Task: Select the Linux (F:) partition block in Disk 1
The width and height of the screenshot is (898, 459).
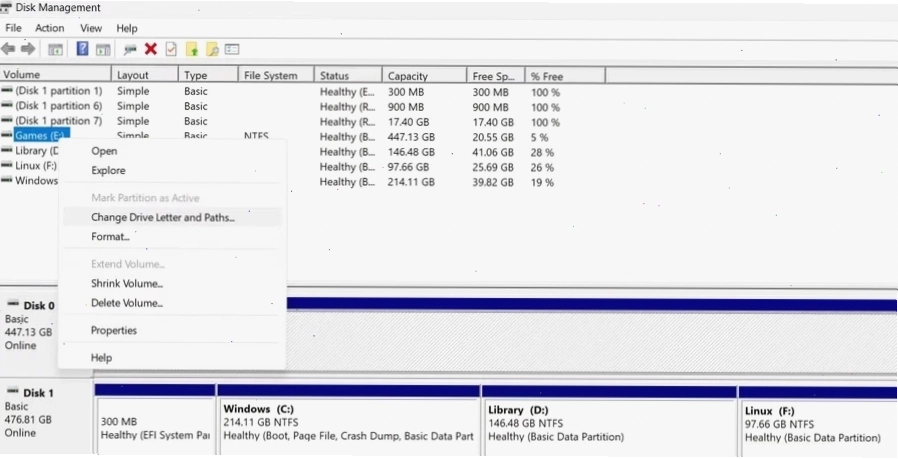Action: point(818,421)
